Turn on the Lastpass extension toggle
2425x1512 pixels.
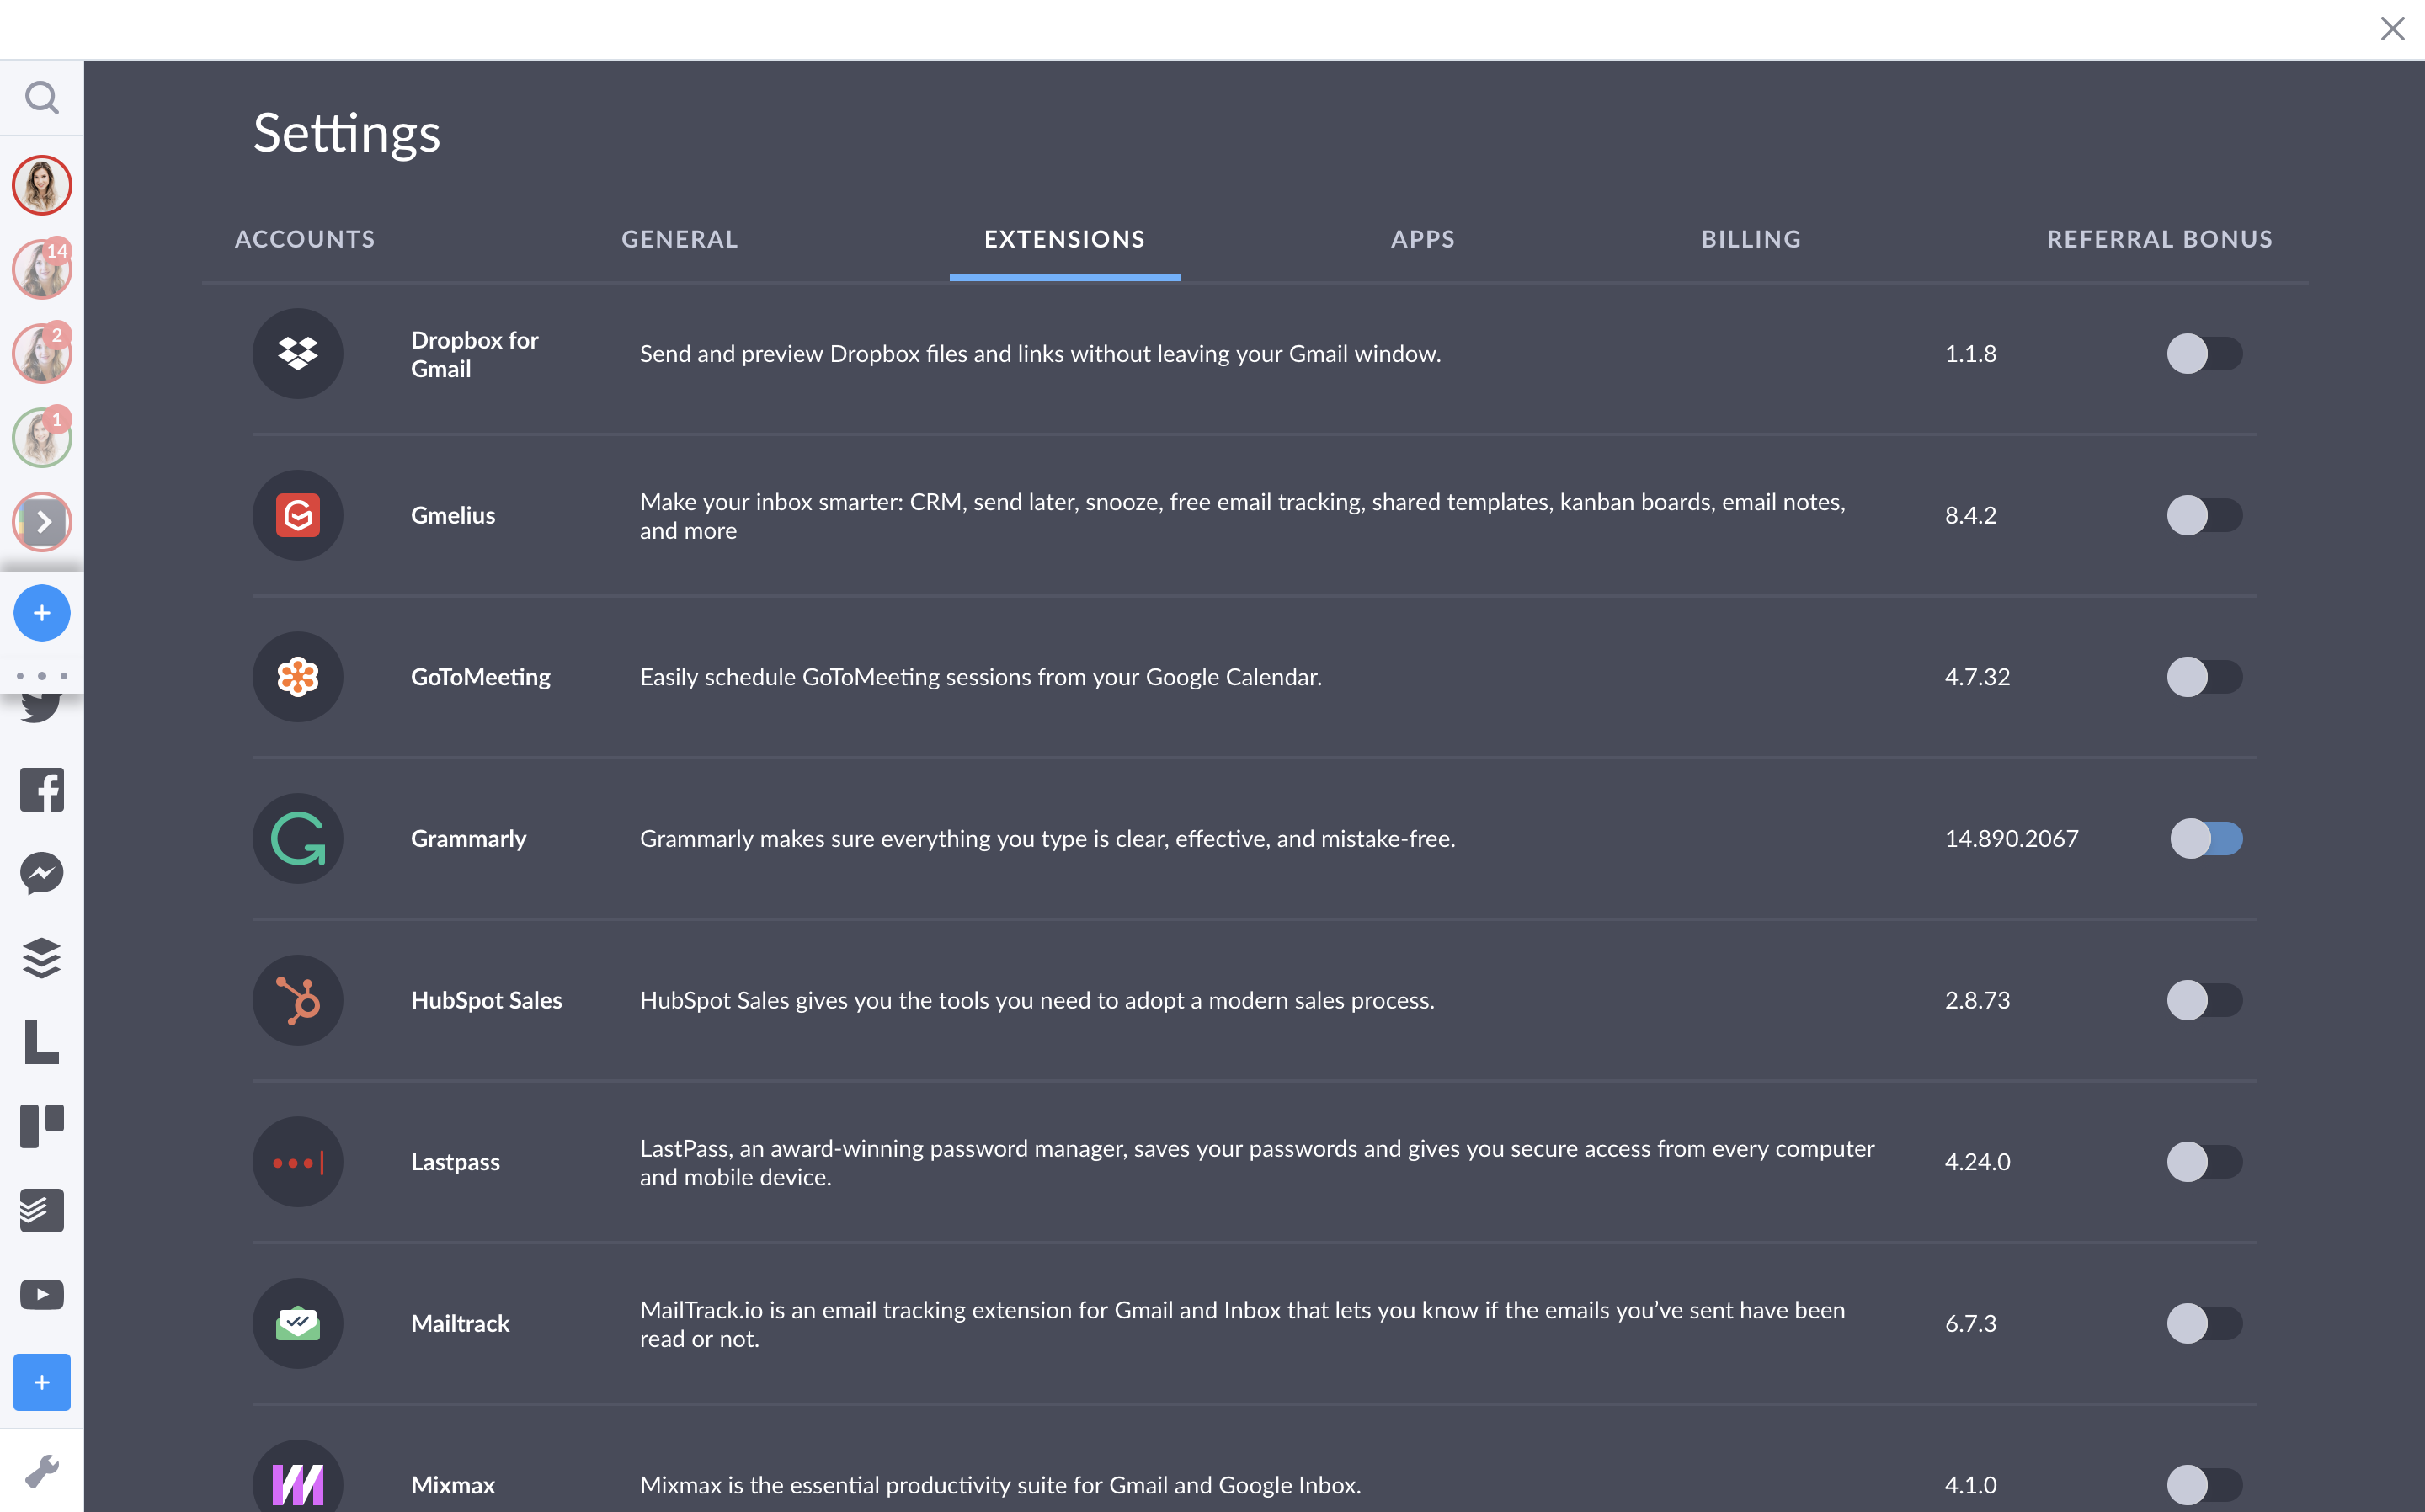pos(2204,1162)
